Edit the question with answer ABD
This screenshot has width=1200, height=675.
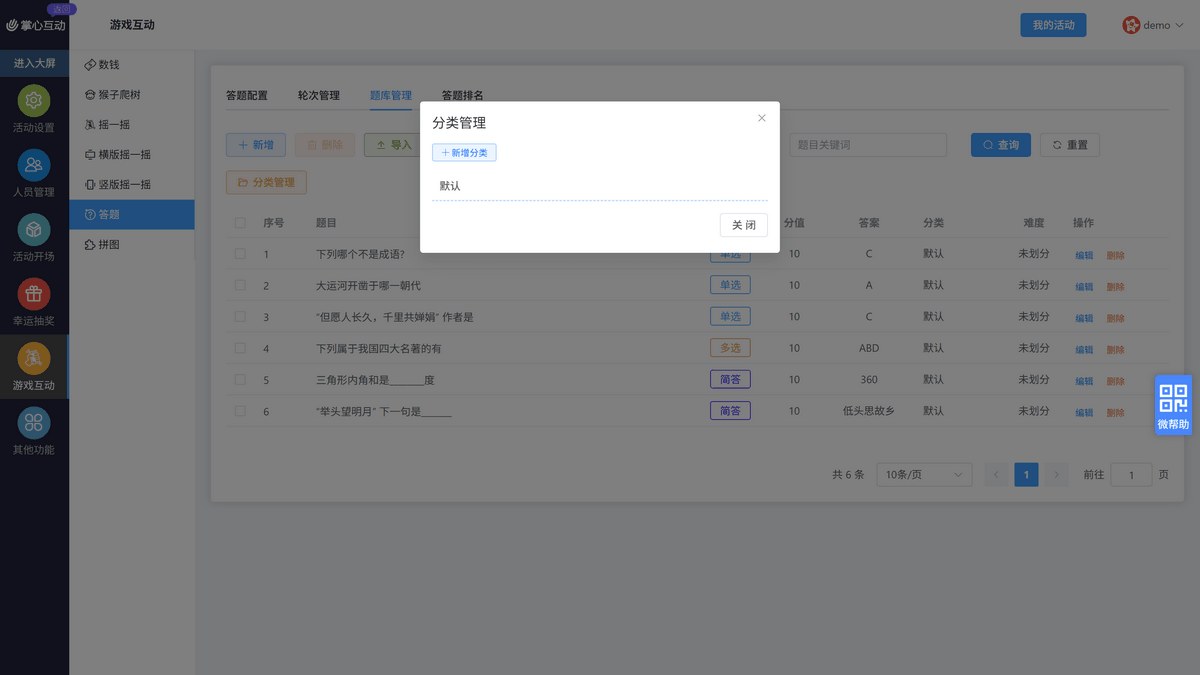point(1084,349)
